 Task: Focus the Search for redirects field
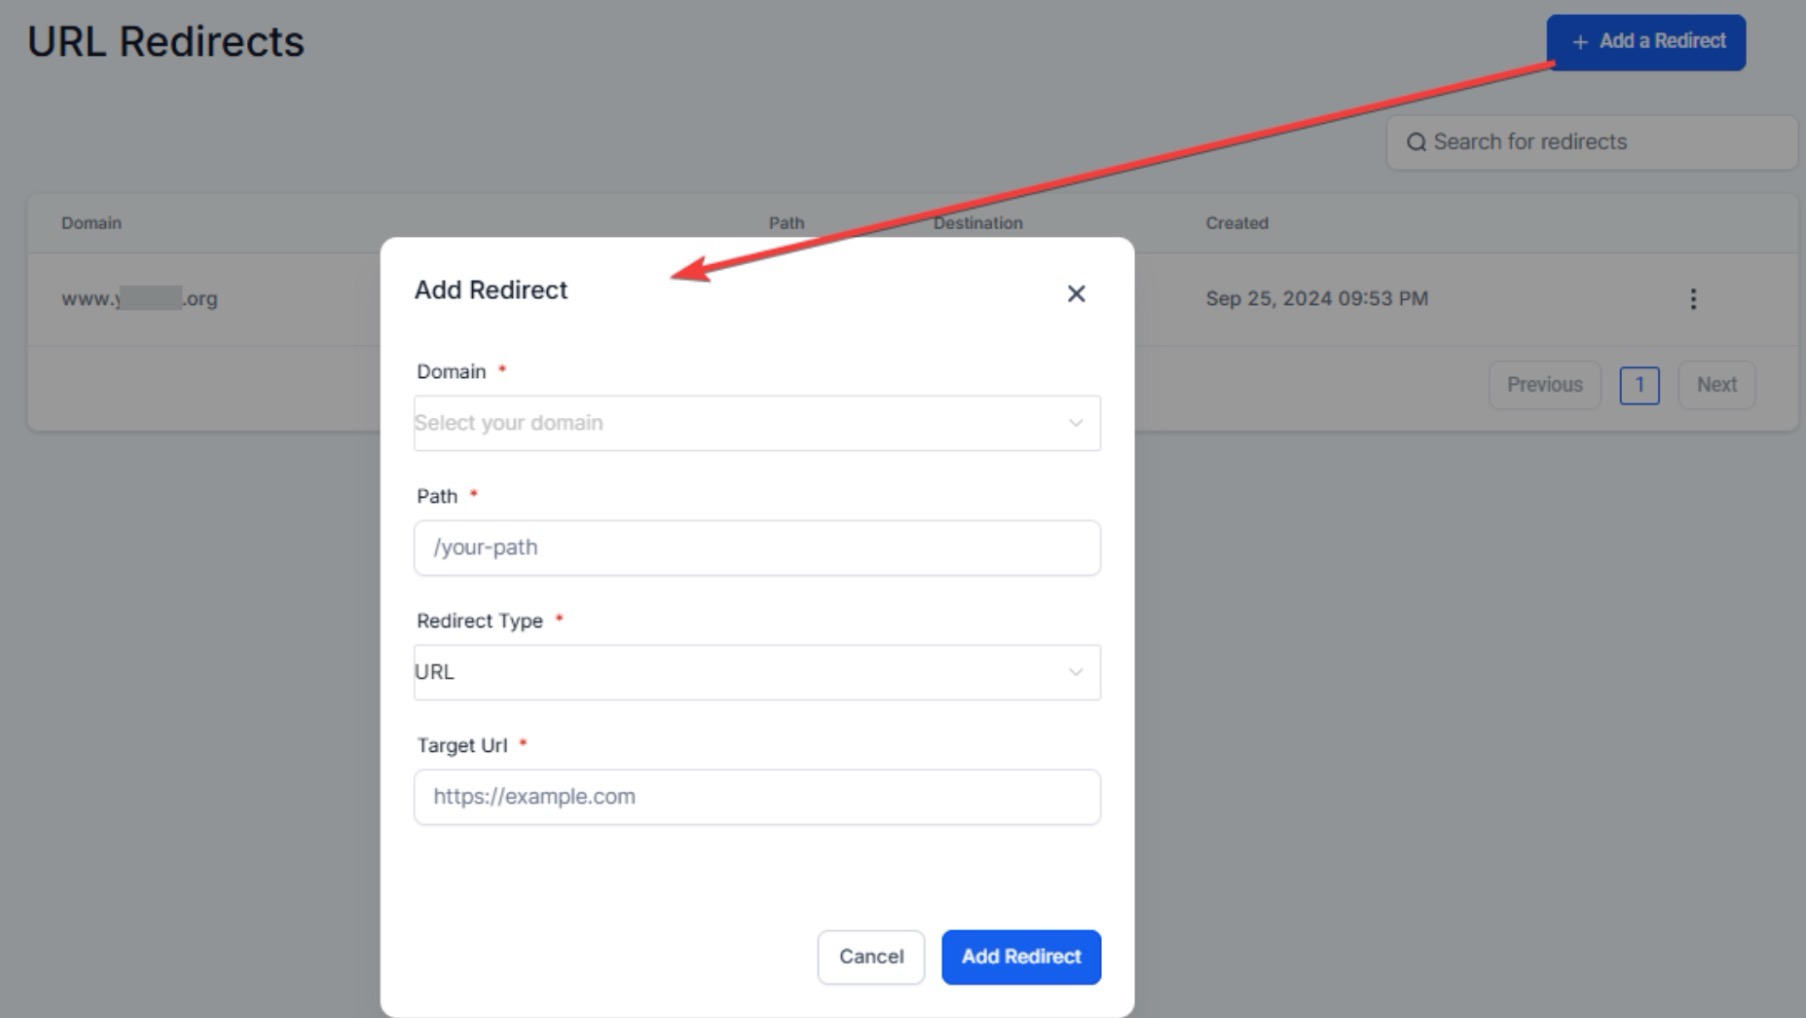1600,142
